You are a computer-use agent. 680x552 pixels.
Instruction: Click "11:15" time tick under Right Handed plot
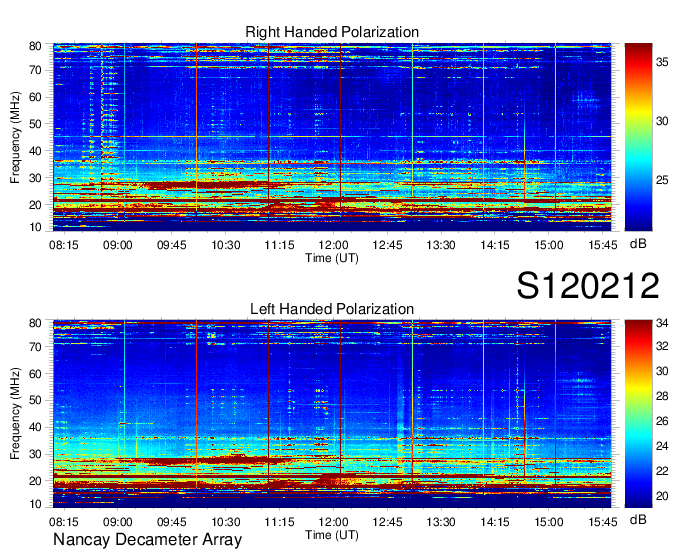[x=279, y=245]
